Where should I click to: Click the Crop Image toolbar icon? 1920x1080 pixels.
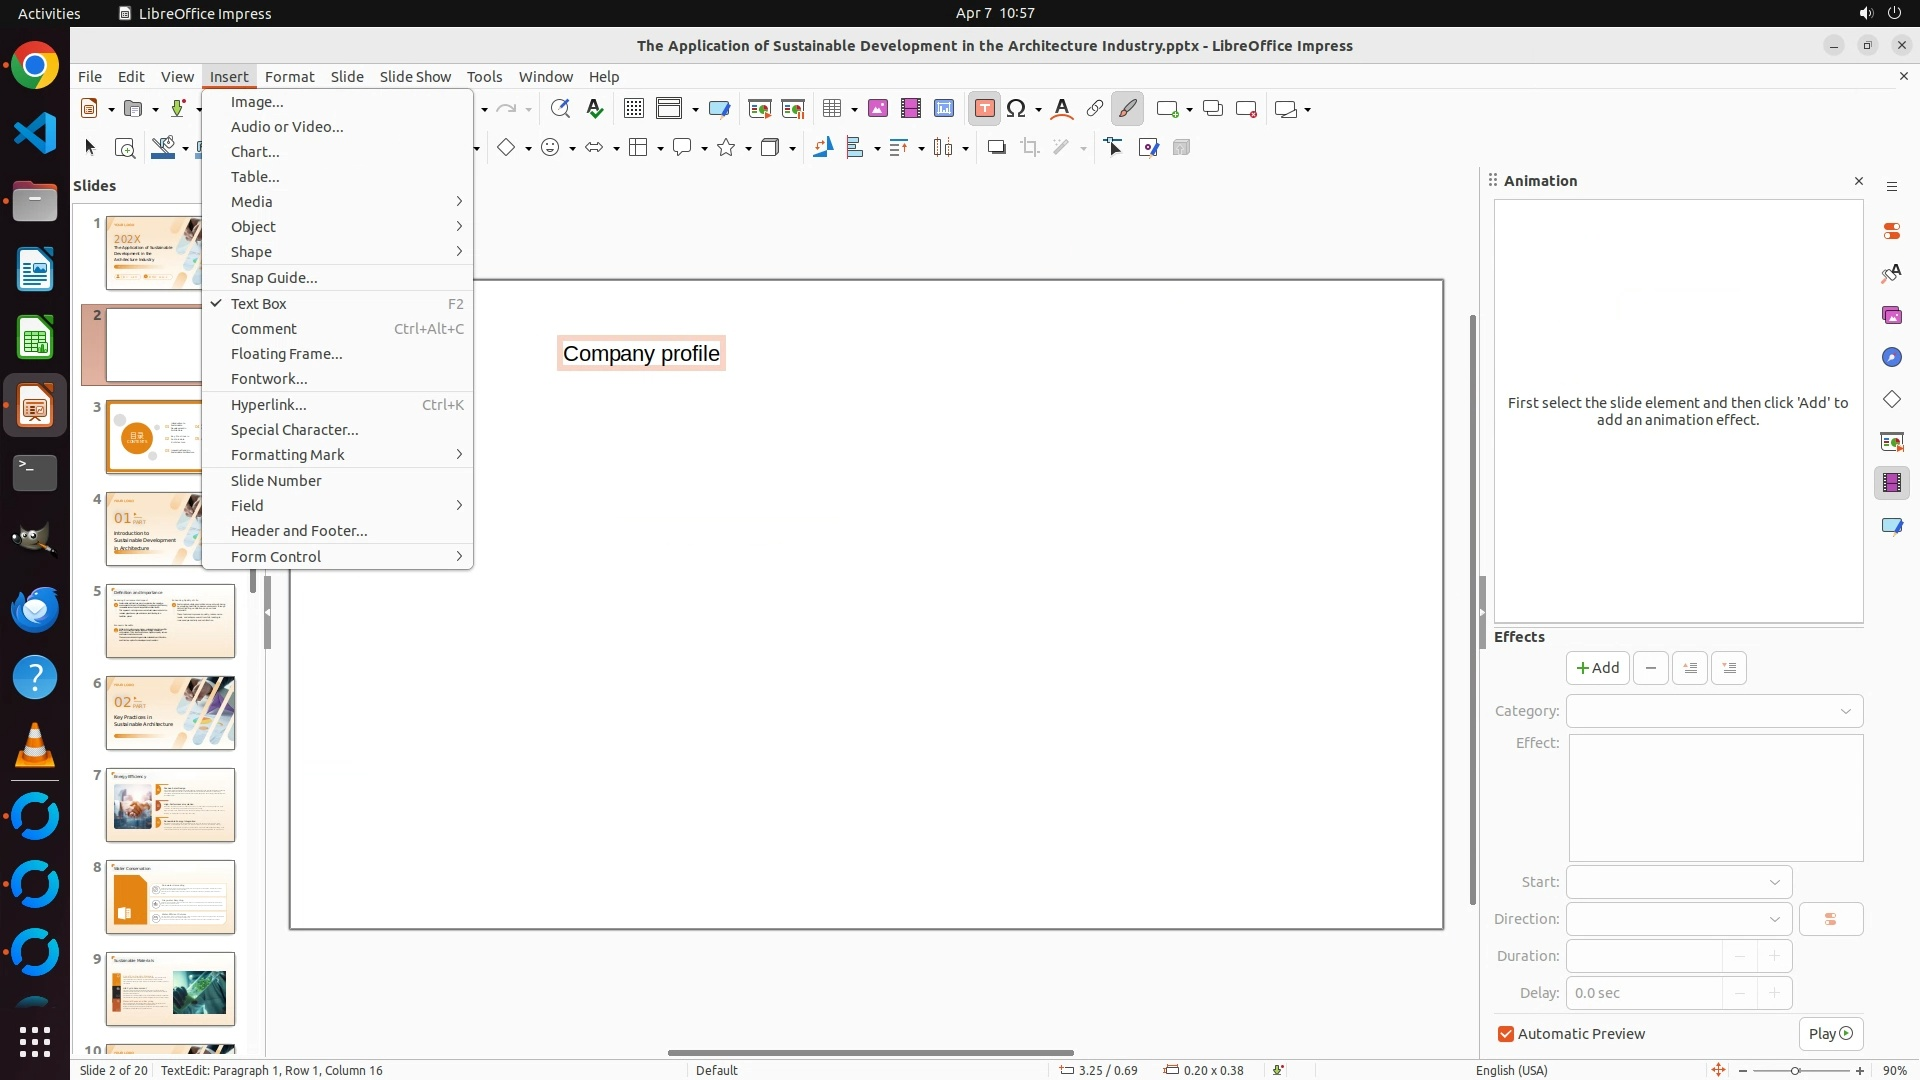click(1029, 148)
